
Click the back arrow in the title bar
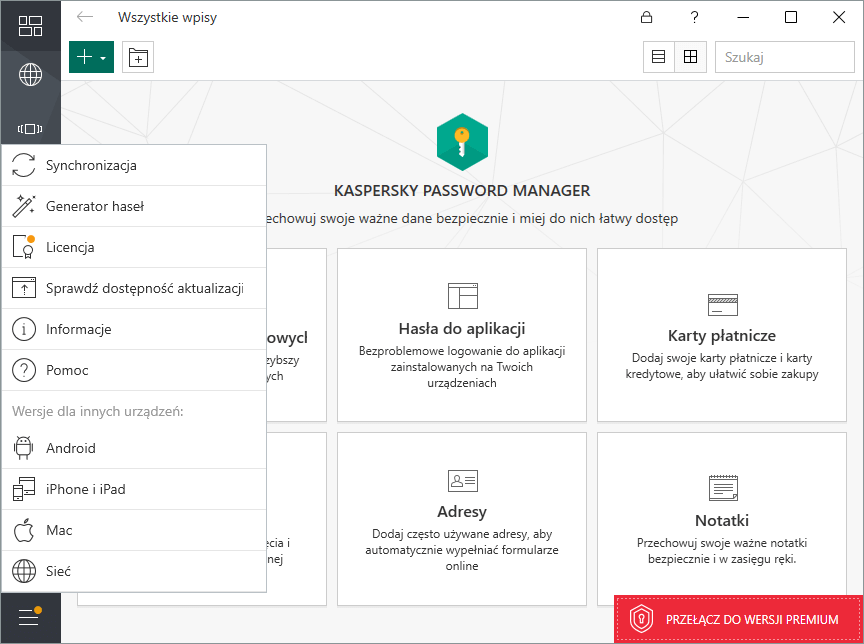click(85, 17)
